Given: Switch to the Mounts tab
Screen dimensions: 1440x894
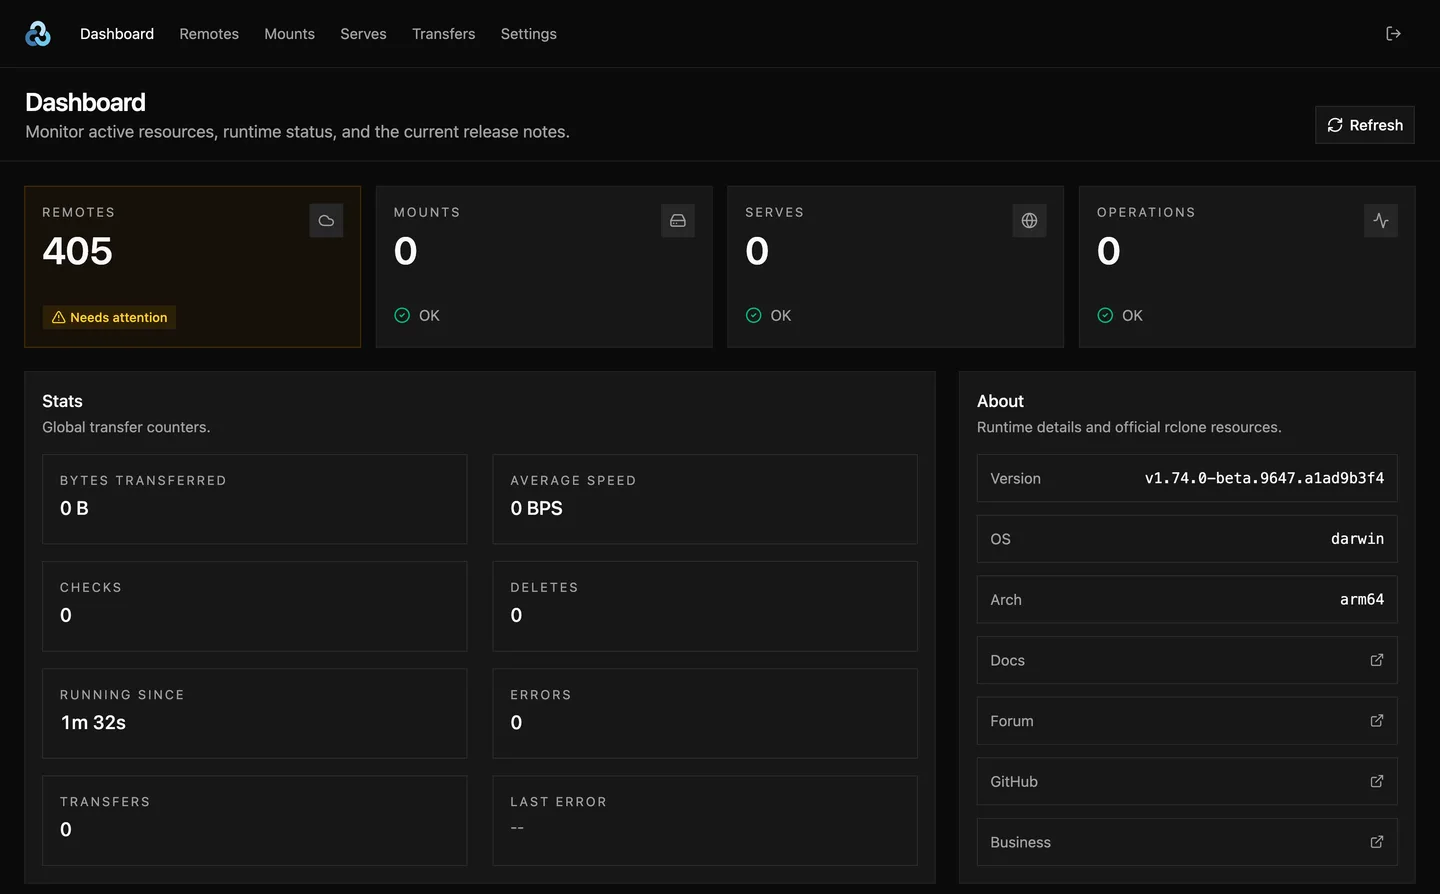Looking at the screenshot, I should click(x=289, y=34).
